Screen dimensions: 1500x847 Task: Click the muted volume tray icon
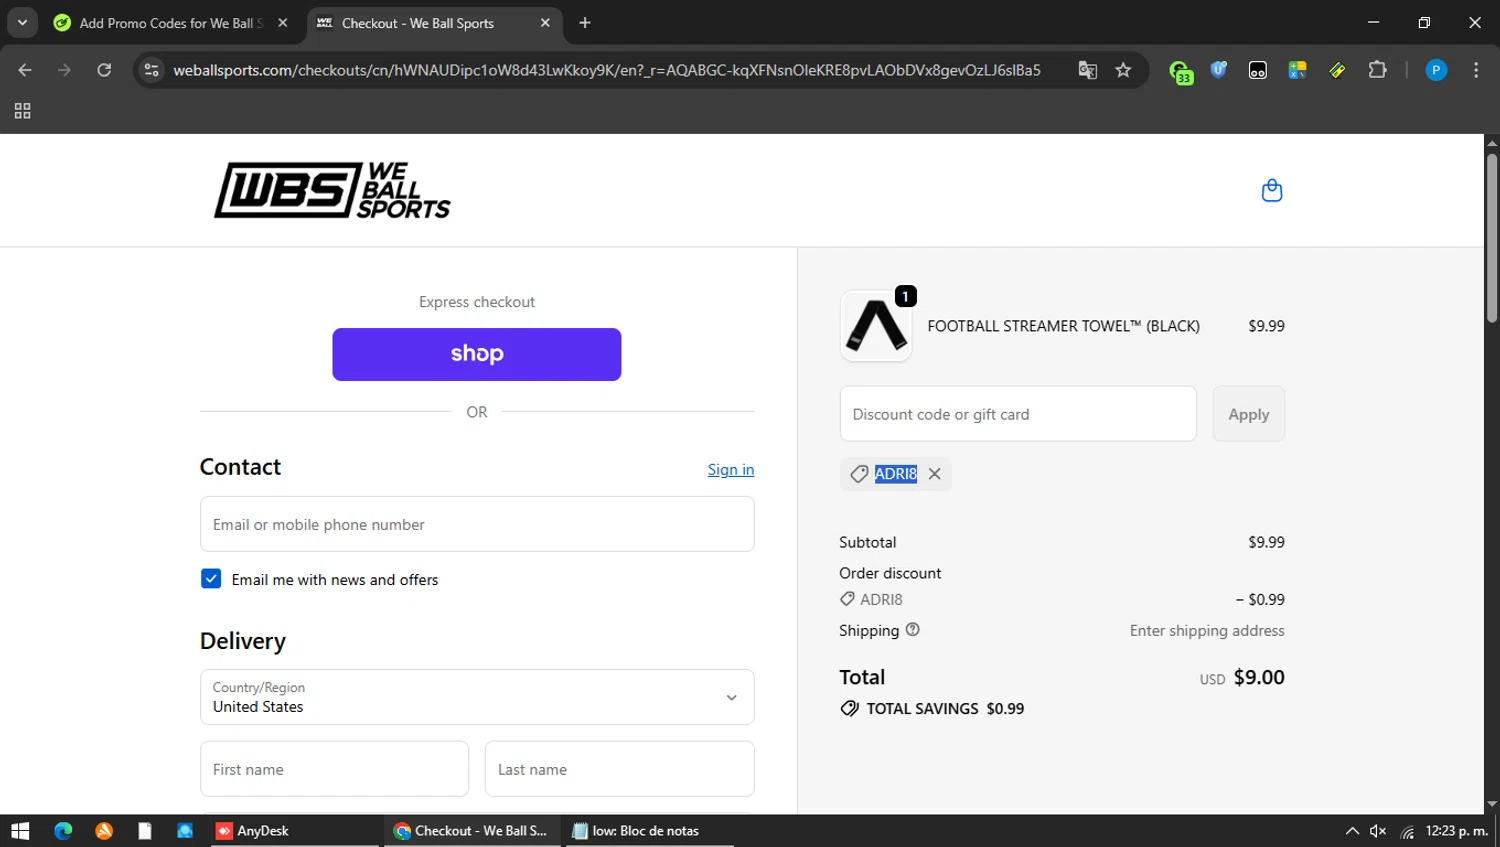[x=1378, y=831]
